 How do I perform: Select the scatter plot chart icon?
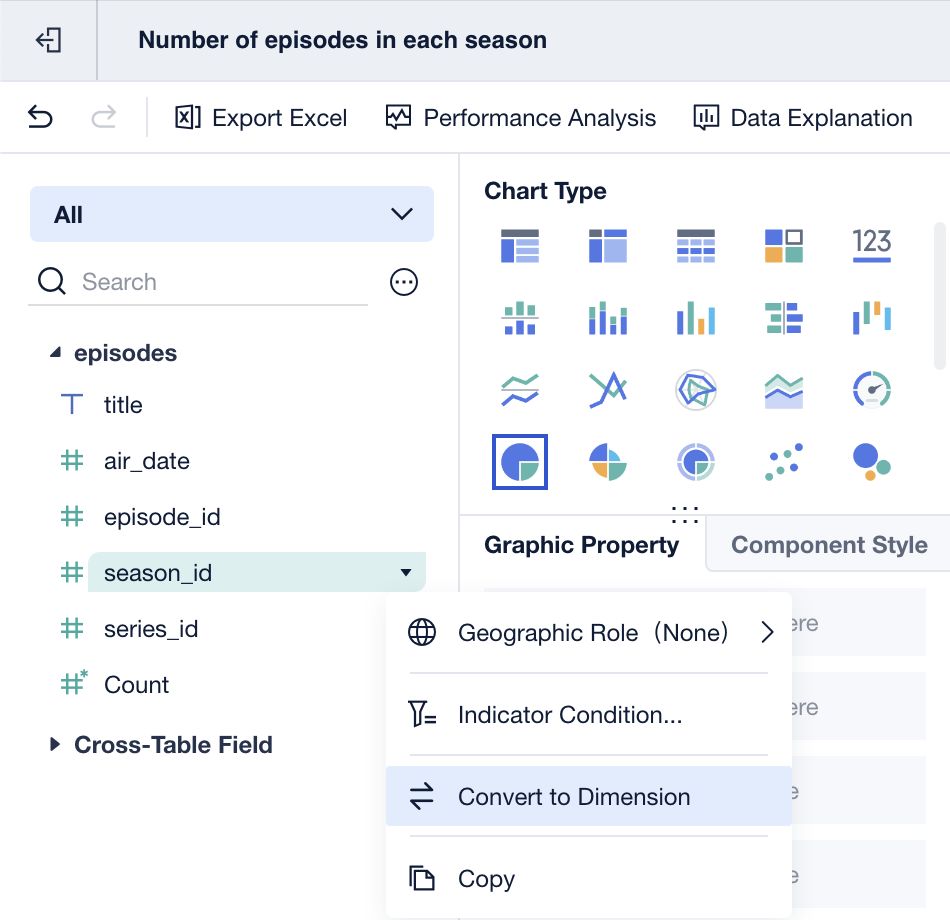coord(784,461)
